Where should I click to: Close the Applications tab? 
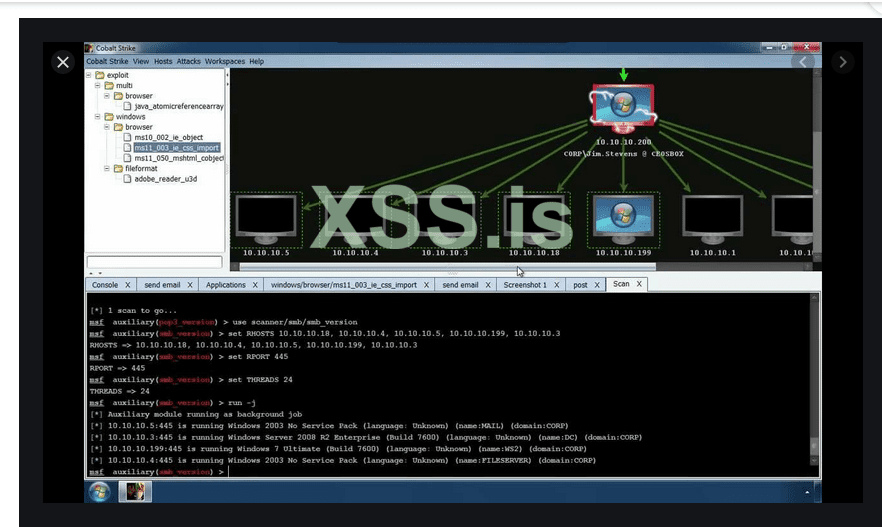click(255, 285)
